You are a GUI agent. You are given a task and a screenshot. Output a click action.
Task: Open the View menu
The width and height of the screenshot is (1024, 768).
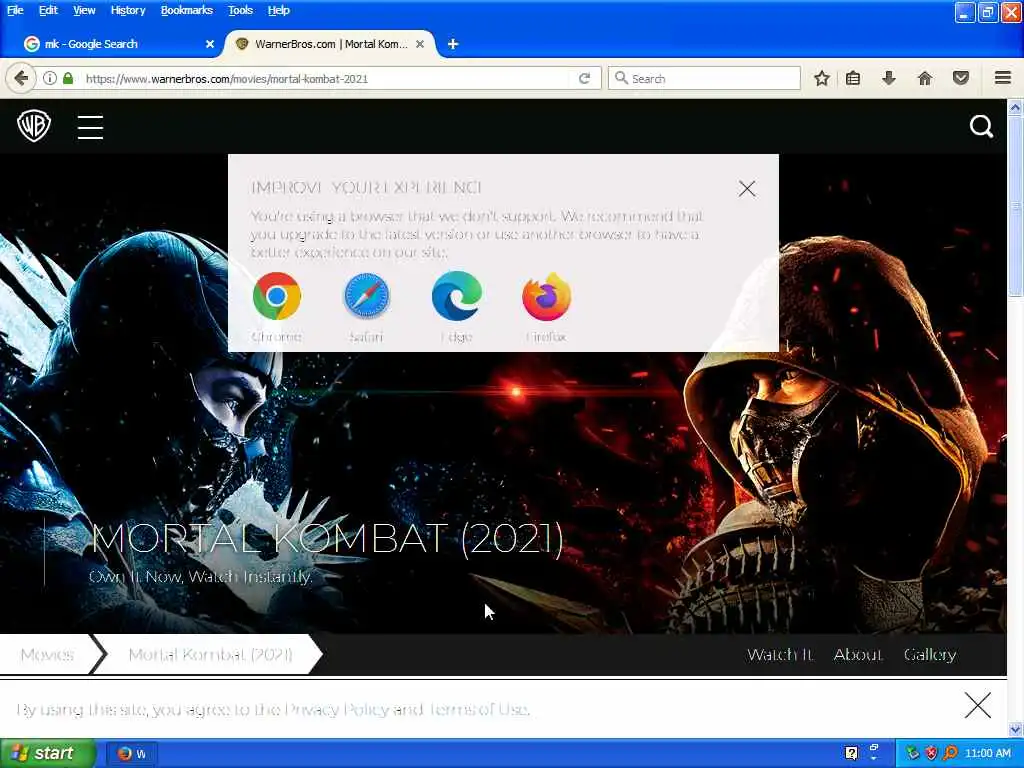point(84,10)
